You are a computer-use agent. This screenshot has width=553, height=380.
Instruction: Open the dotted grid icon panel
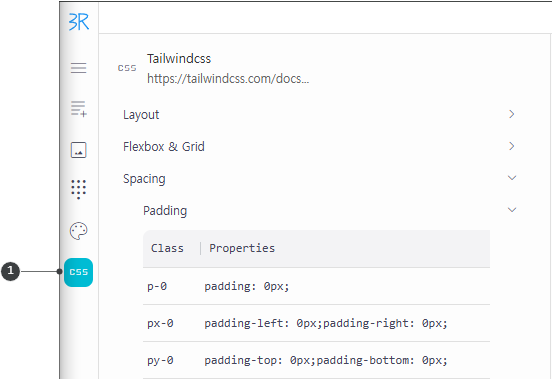[78, 189]
